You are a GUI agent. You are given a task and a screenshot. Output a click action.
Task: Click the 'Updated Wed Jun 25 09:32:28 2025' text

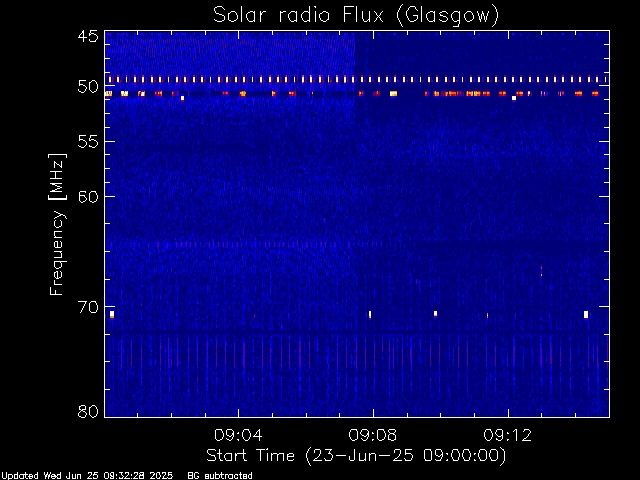[87, 476]
